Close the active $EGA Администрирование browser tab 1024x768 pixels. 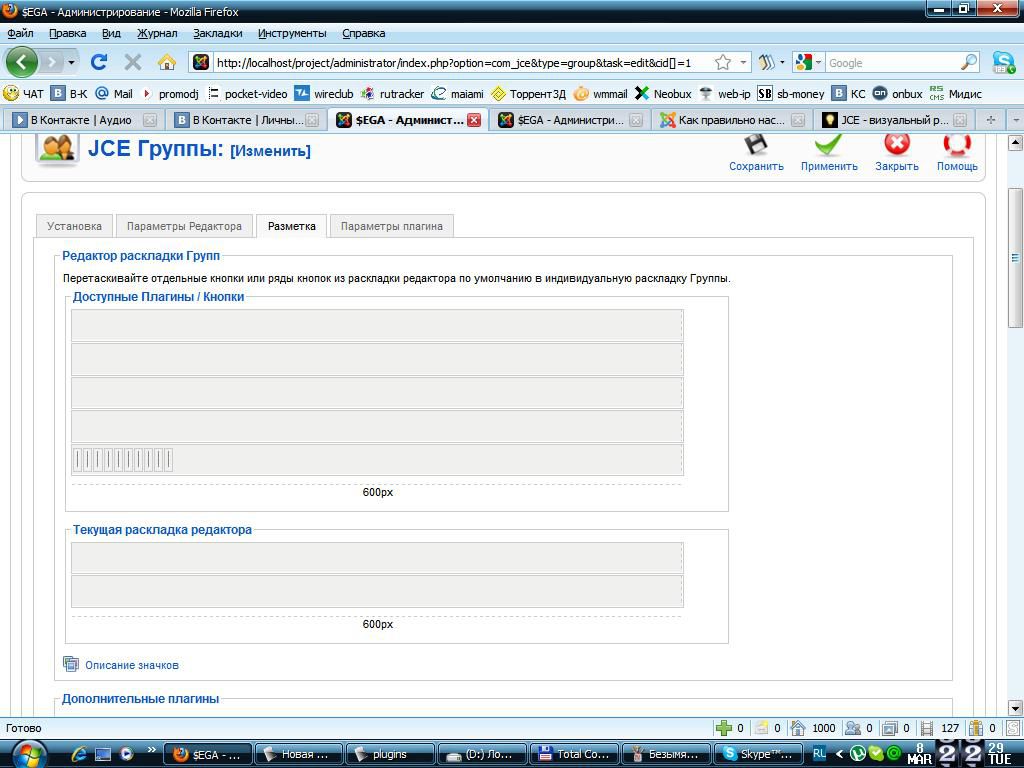coord(474,119)
